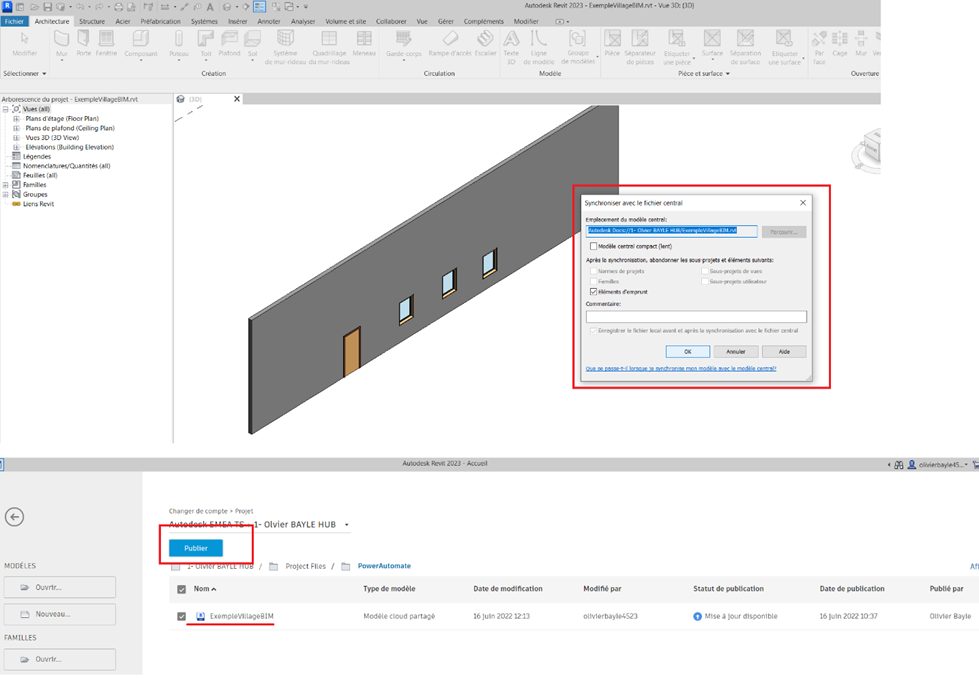
Task: Click Annuler in the sync dialog
Action: 735,351
